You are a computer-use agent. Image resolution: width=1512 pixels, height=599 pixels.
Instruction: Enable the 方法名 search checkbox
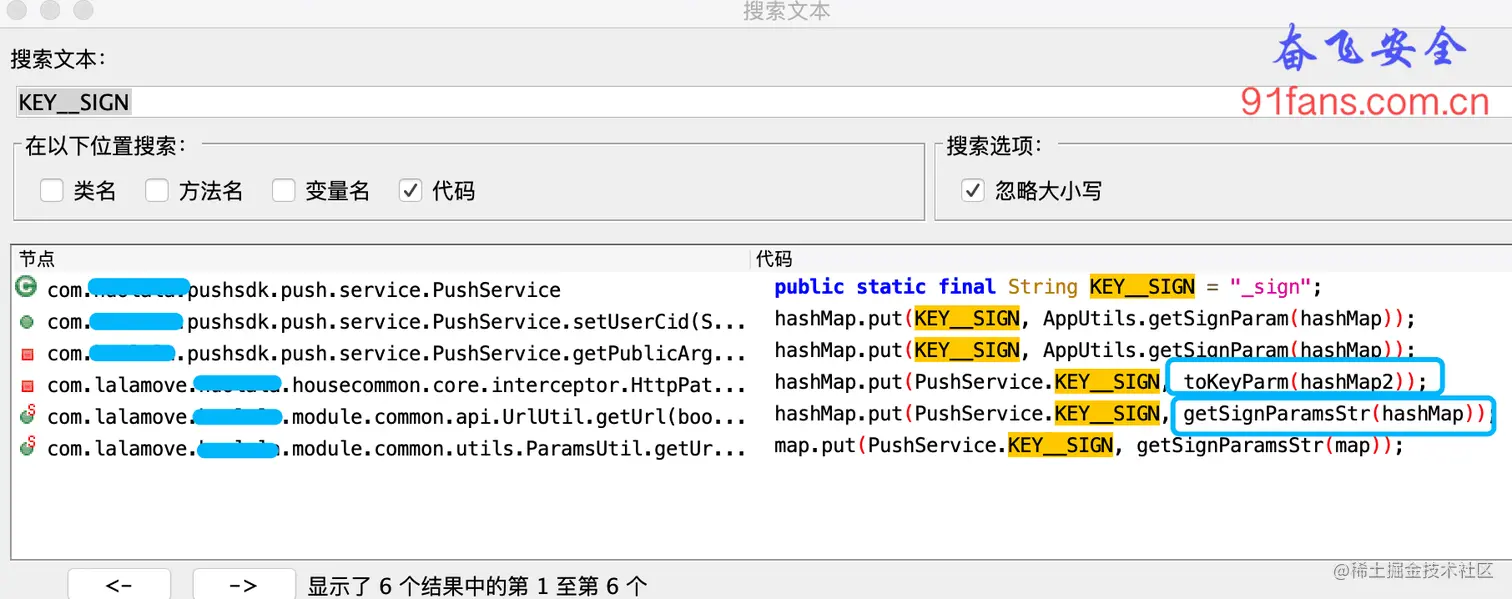(157, 190)
